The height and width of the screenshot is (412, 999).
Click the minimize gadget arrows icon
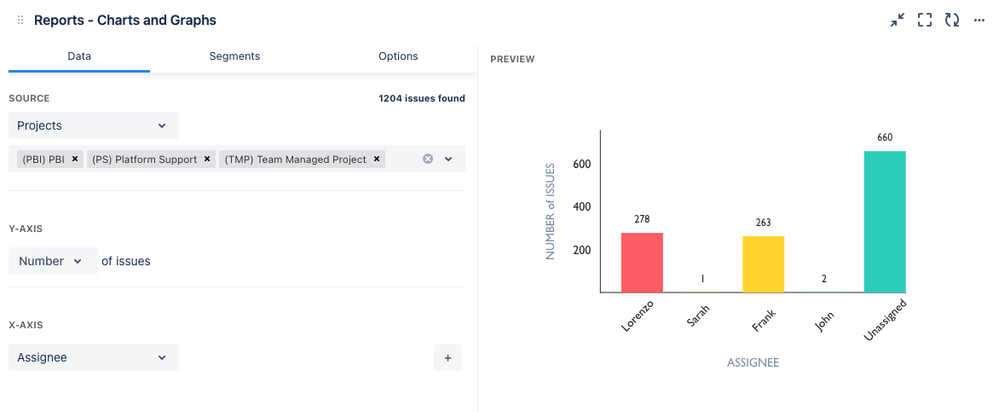pos(897,20)
